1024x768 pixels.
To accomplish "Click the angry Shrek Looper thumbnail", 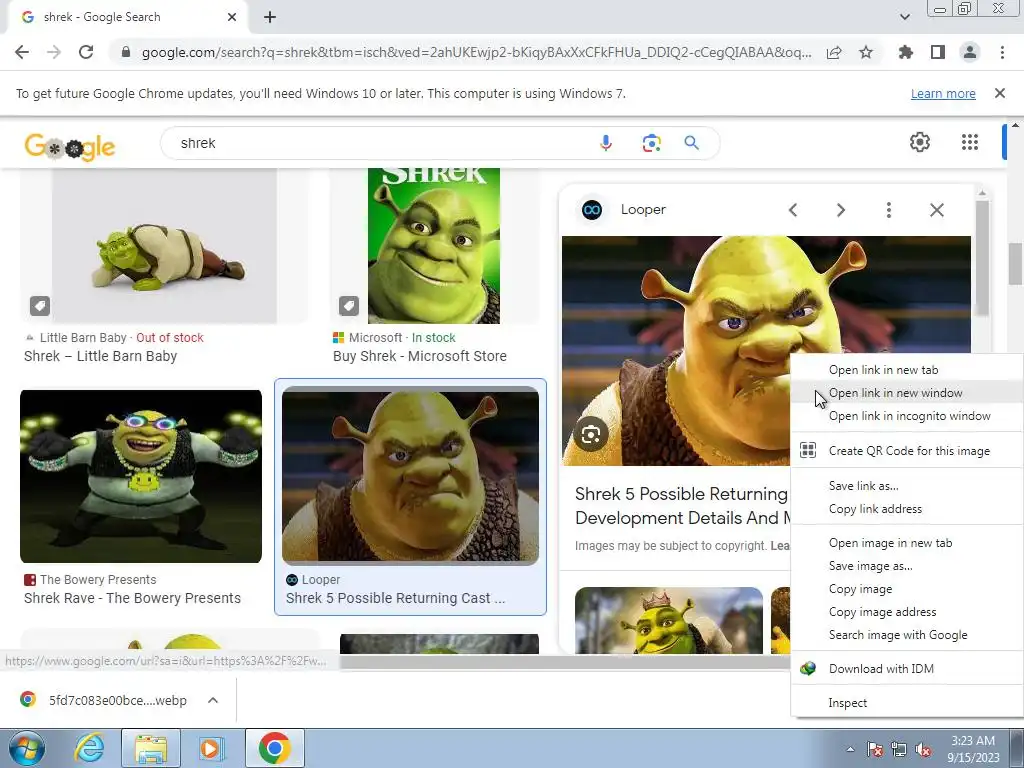I will click(x=410, y=475).
